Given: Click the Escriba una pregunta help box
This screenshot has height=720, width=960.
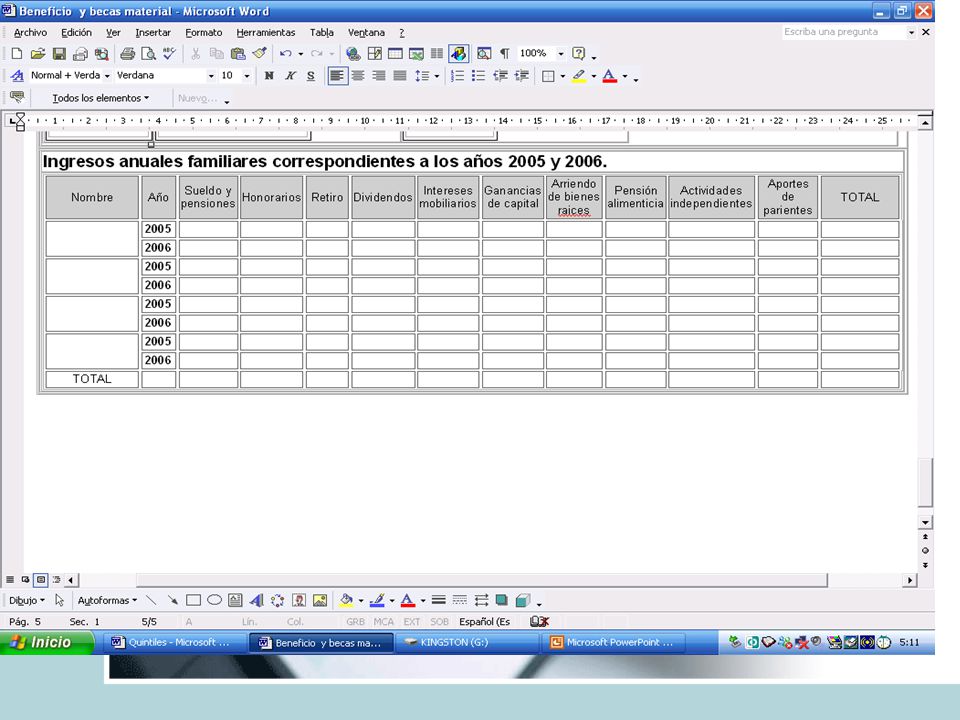Looking at the screenshot, I should pyautogui.click(x=844, y=32).
